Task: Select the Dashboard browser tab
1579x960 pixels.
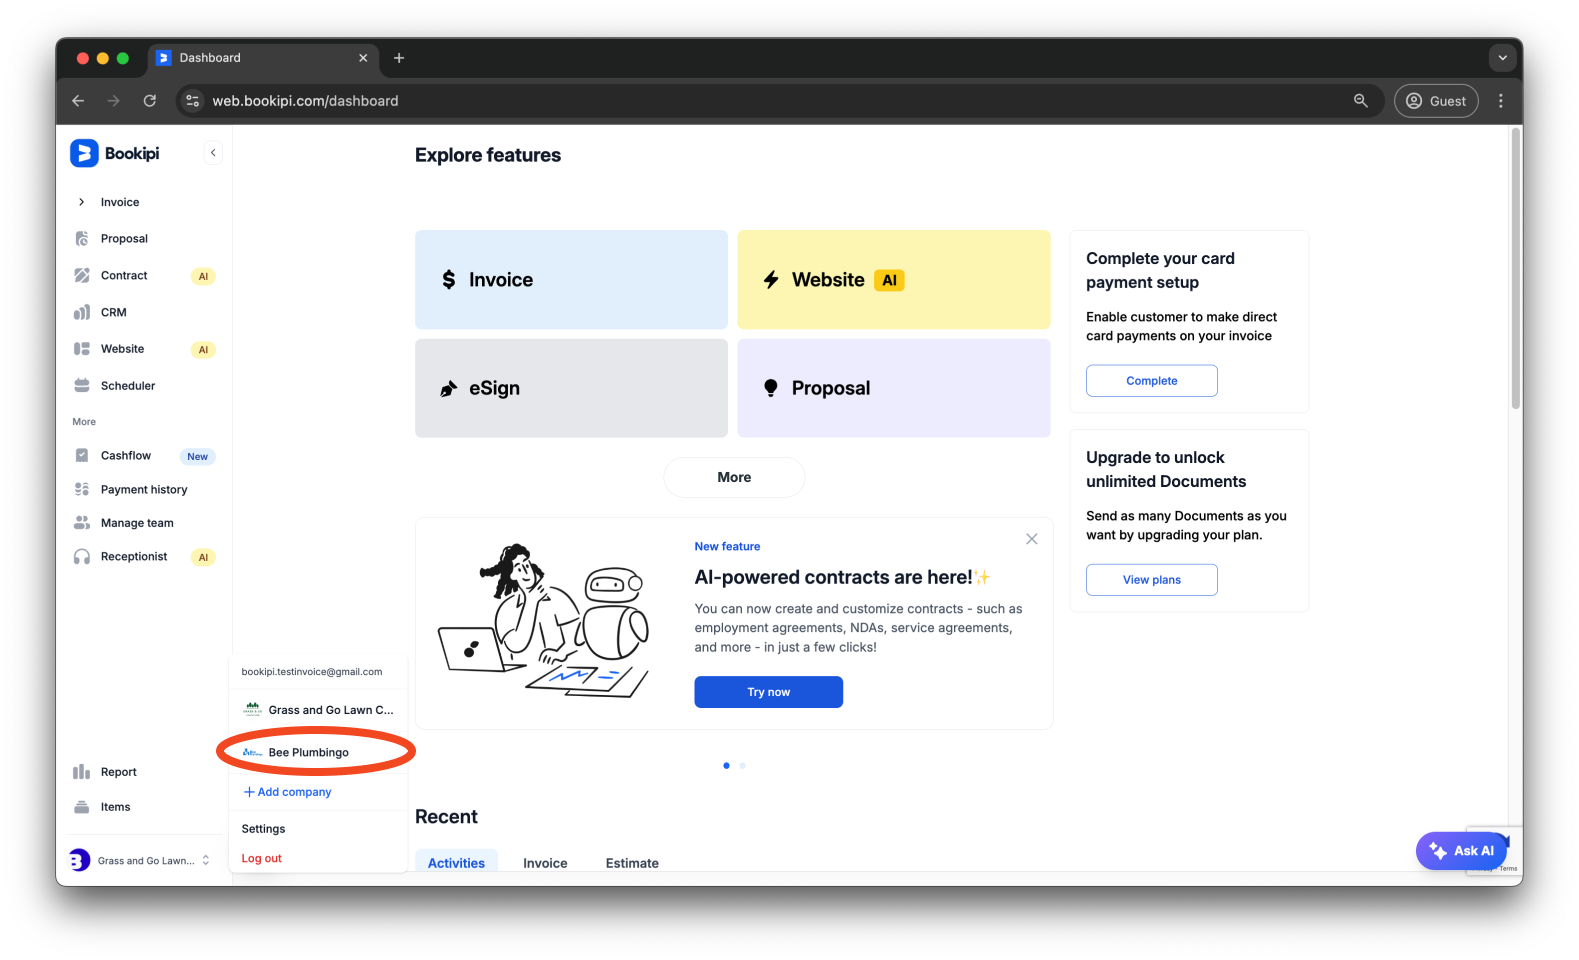Action: tap(263, 58)
